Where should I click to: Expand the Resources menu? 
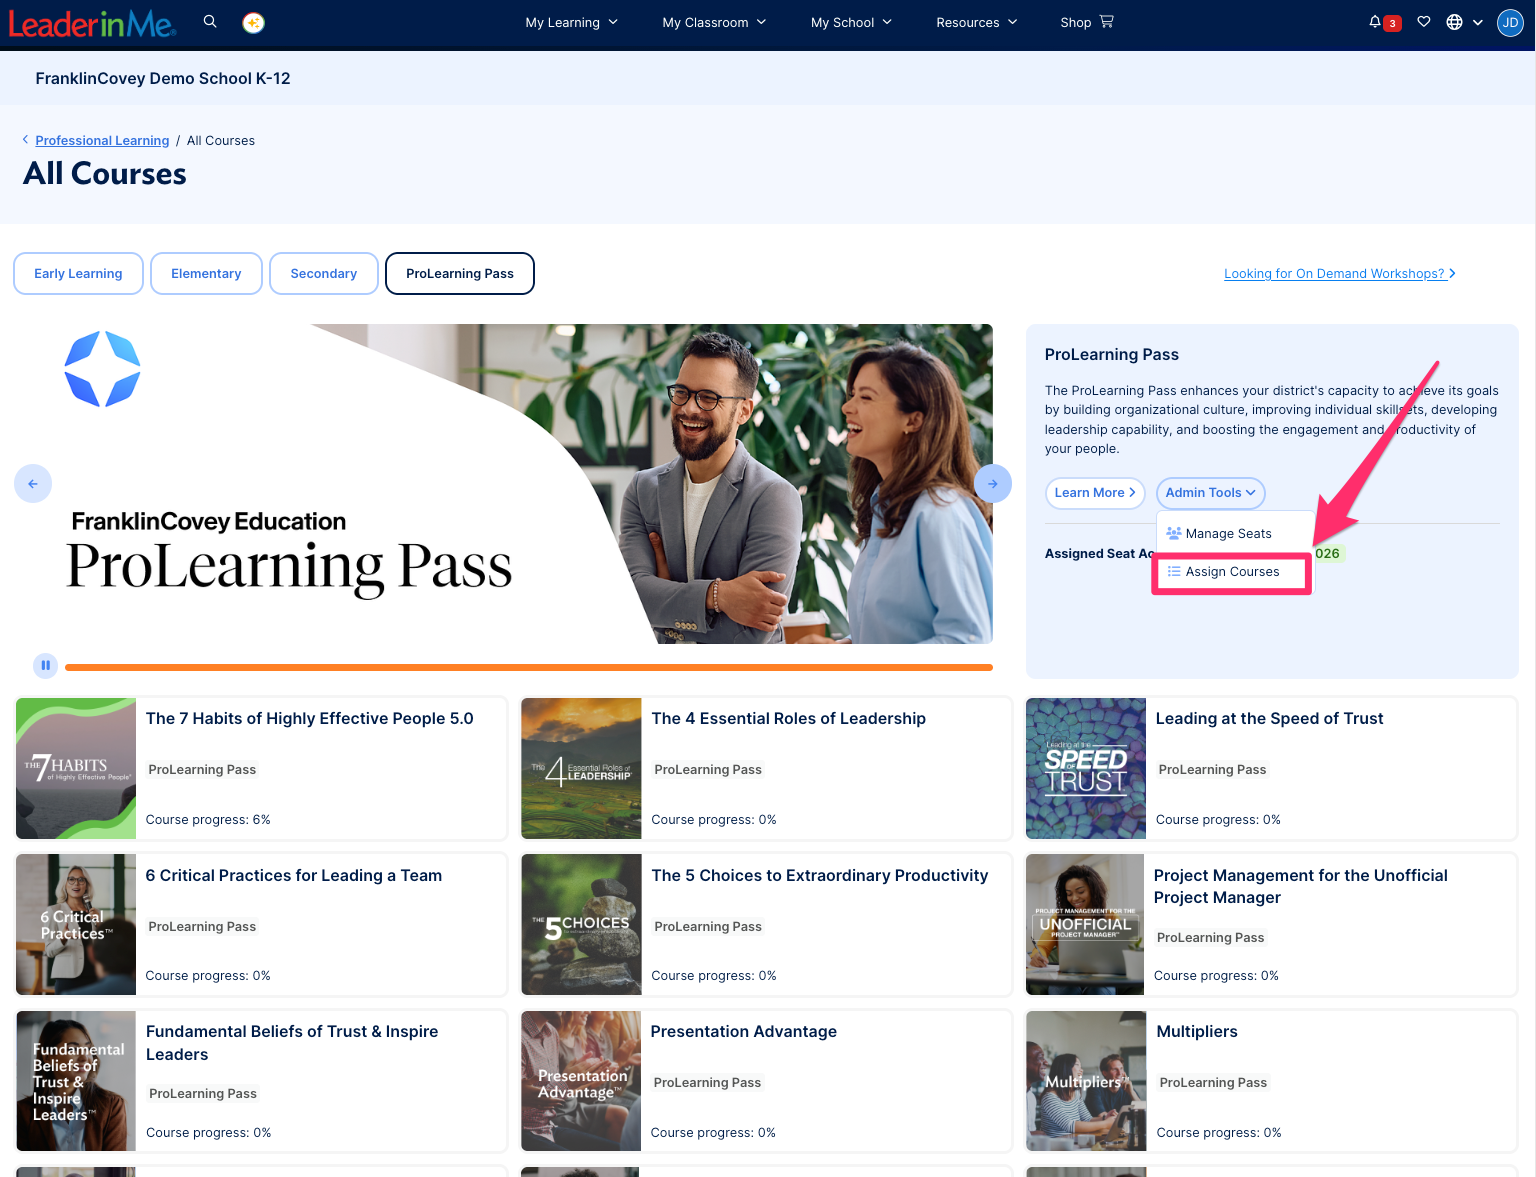point(977,22)
